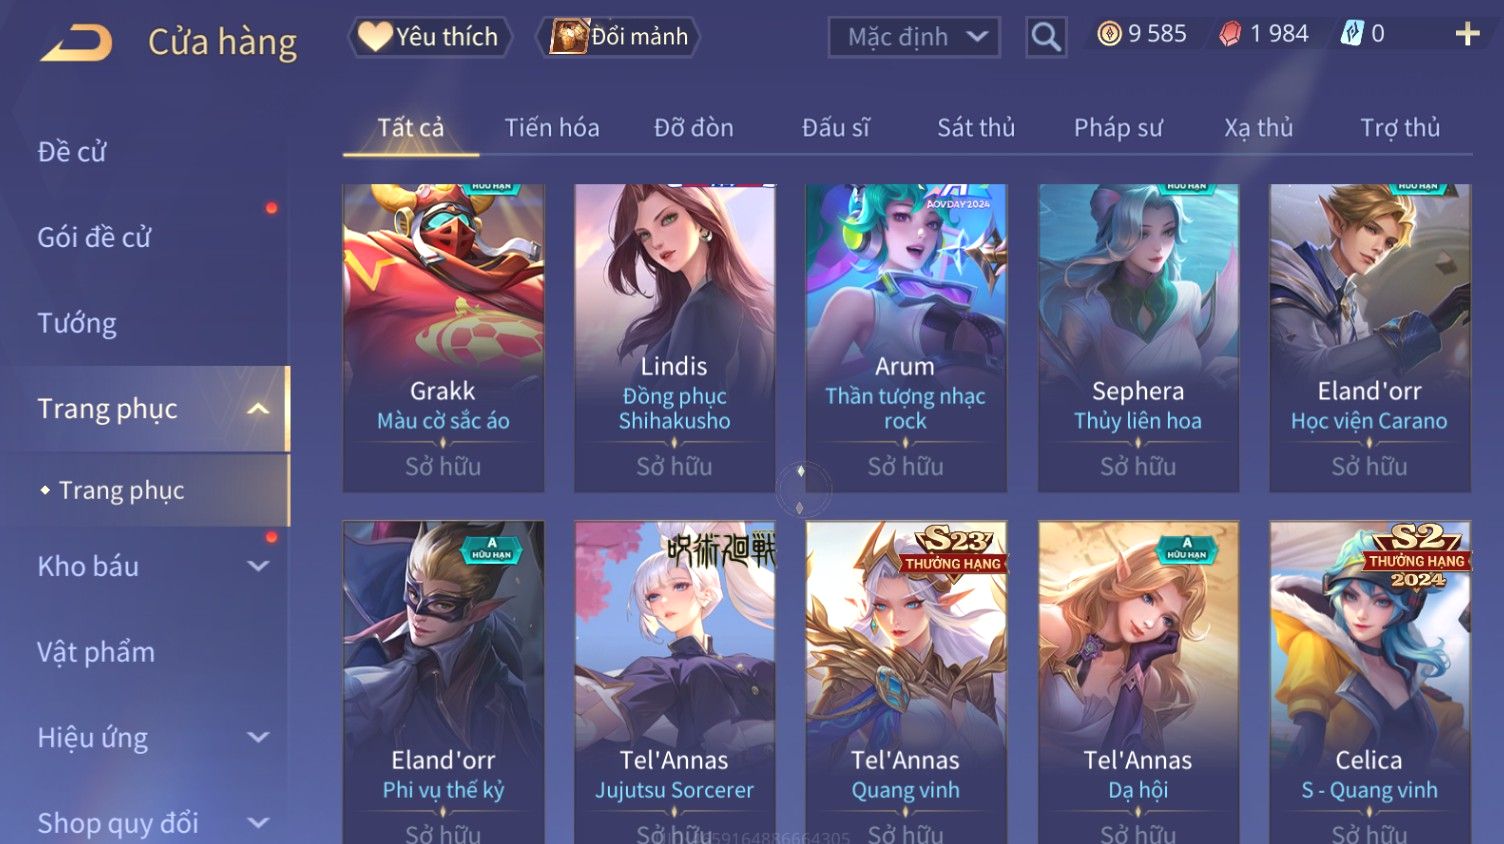Go to Tướng in the sidebar
The height and width of the screenshot is (844, 1504).
tap(77, 324)
